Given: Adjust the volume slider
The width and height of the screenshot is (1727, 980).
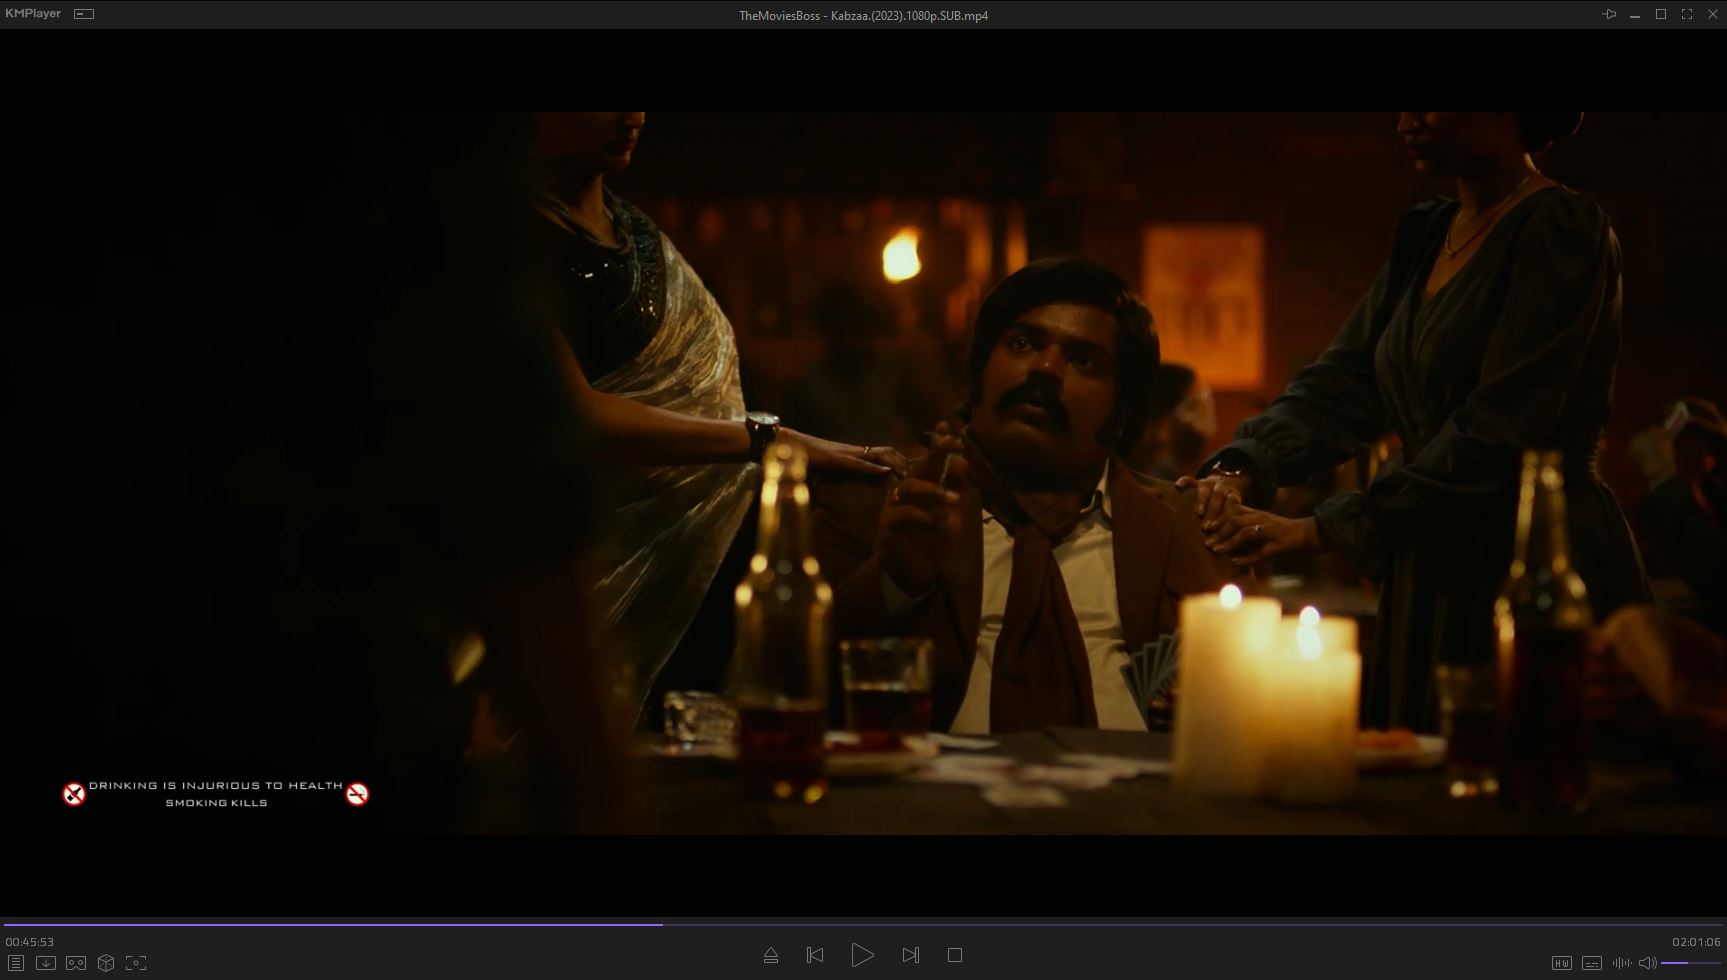Looking at the screenshot, I should click(x=1690, y=963).
